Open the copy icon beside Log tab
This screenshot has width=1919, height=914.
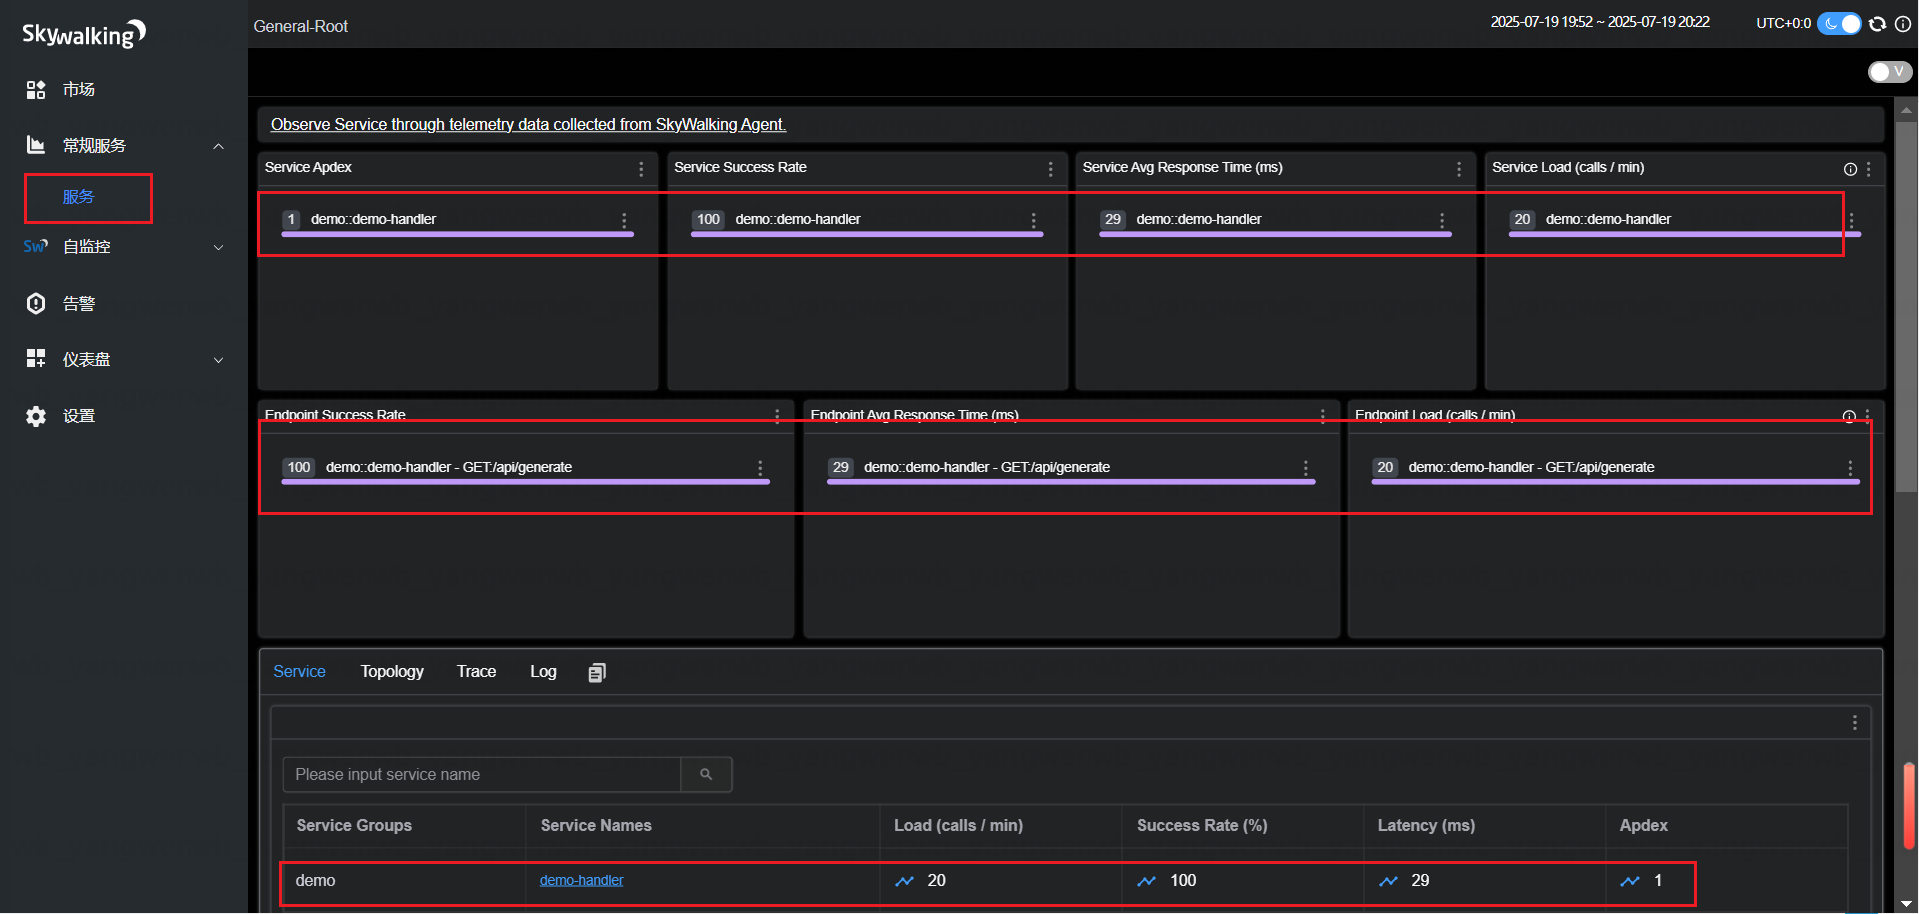597,673
